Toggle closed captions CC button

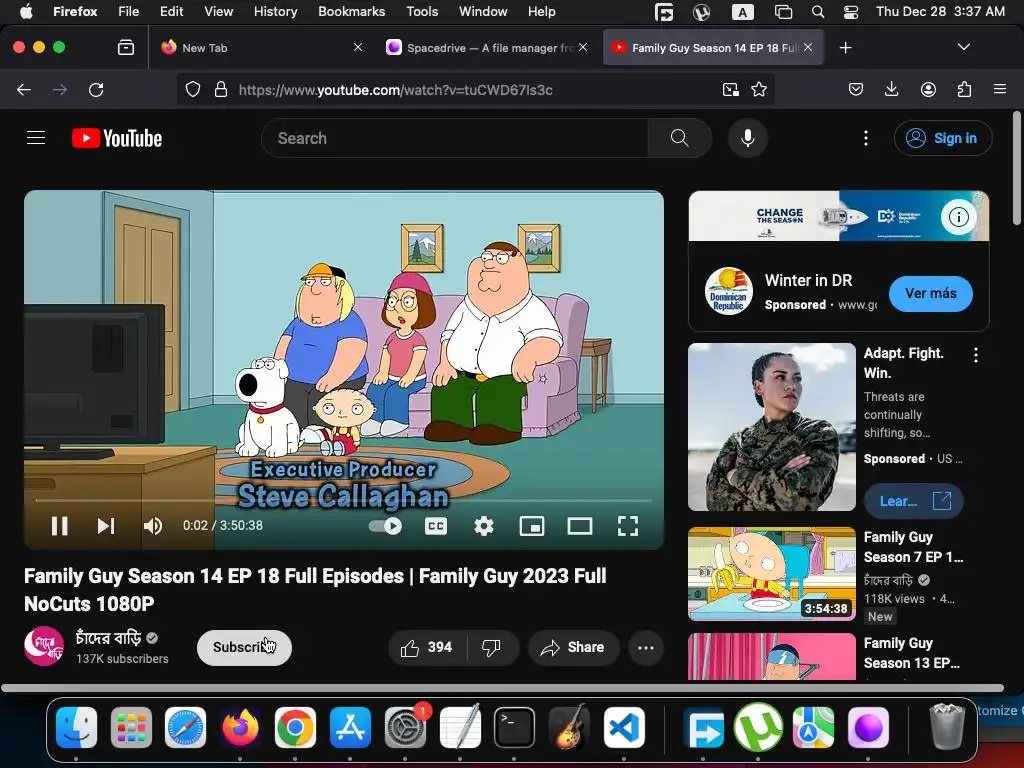coord(436,526)
